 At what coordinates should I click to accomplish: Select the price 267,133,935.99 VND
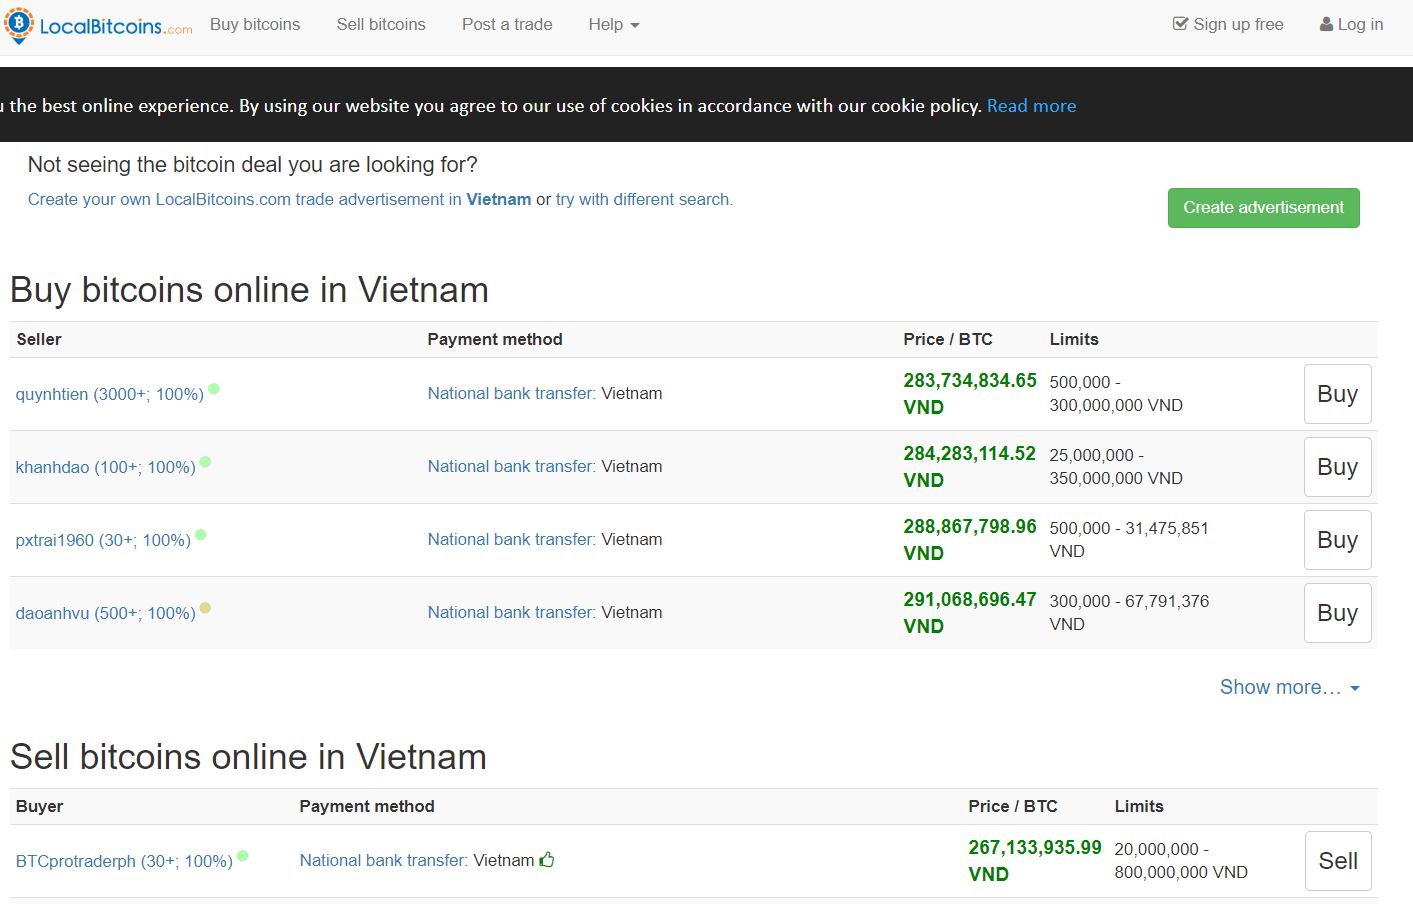[x=1035, y=861]
